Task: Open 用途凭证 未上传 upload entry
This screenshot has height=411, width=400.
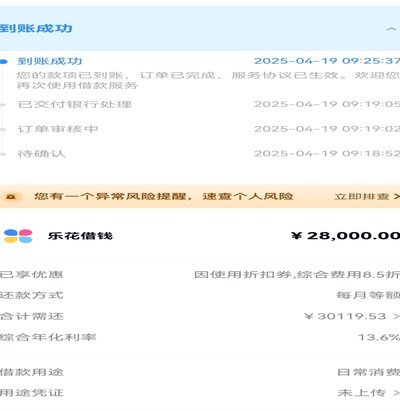Action: (368, 393)
